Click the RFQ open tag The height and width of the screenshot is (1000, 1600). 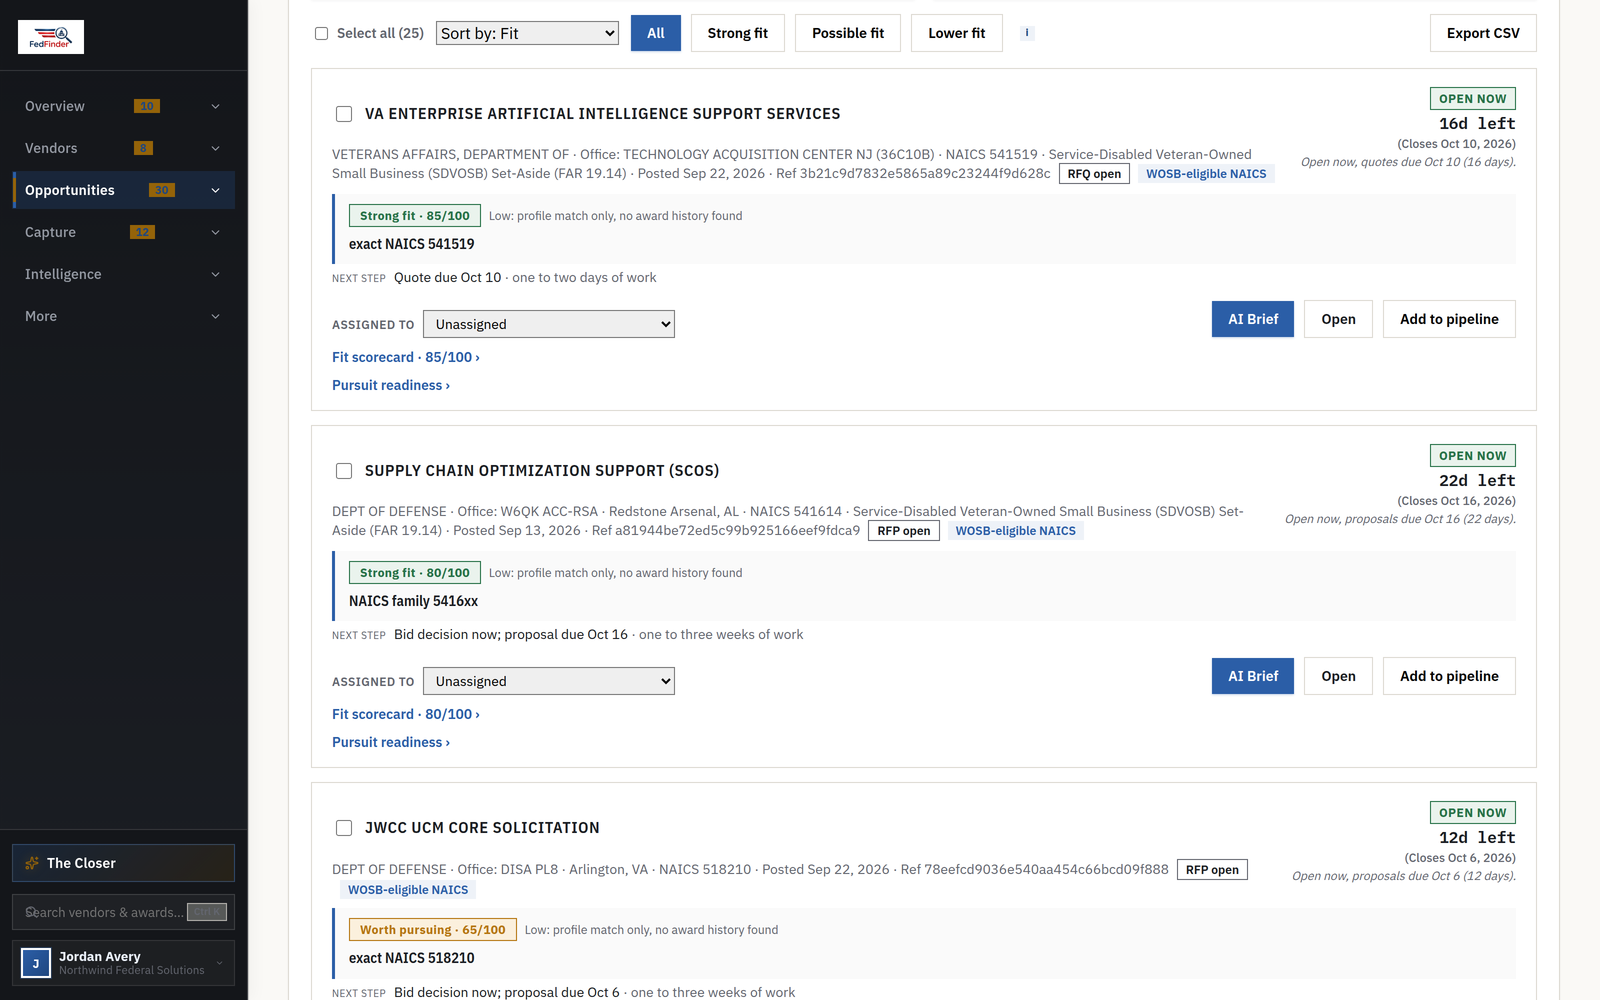1094,174
